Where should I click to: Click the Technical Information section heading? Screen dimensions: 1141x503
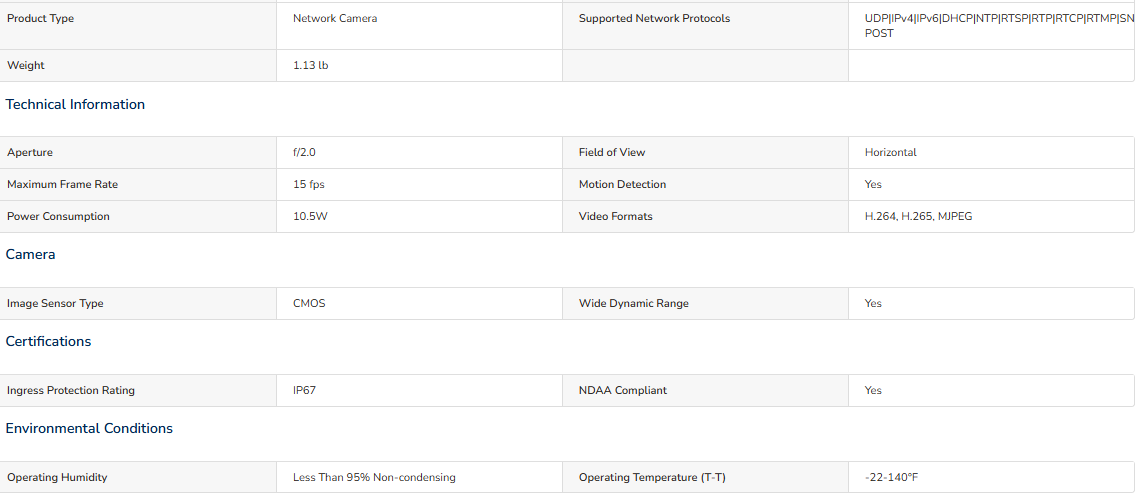[75, 104]
